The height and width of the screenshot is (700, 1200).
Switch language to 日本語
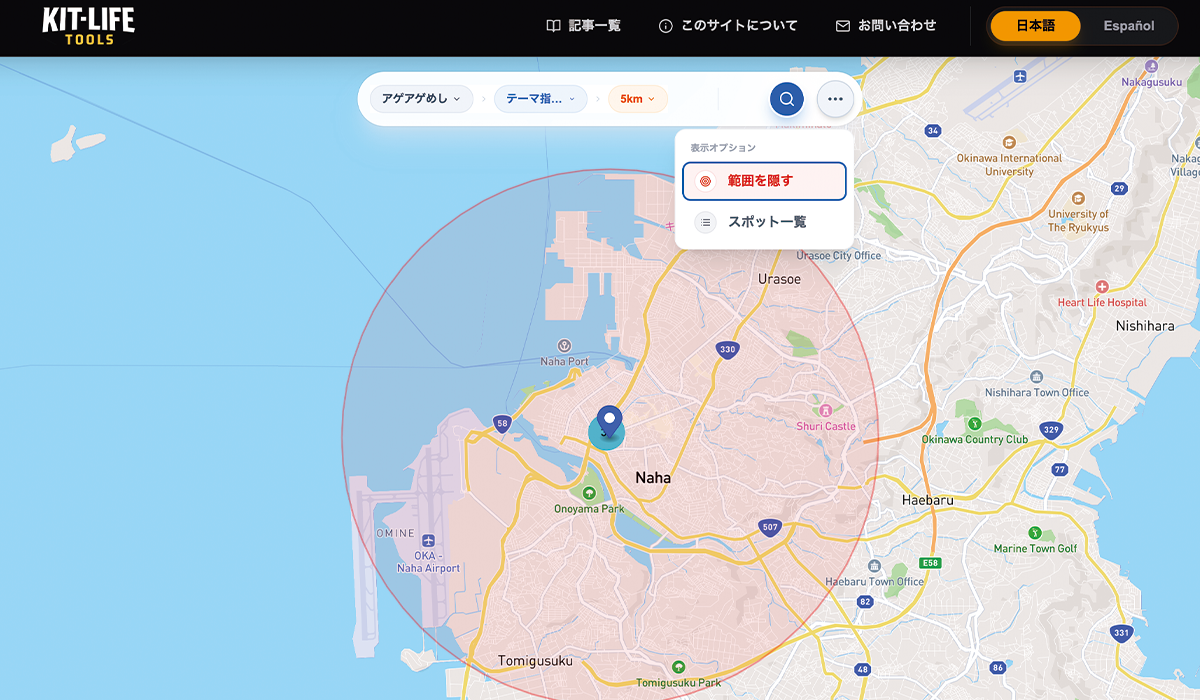click(1035, 26)
